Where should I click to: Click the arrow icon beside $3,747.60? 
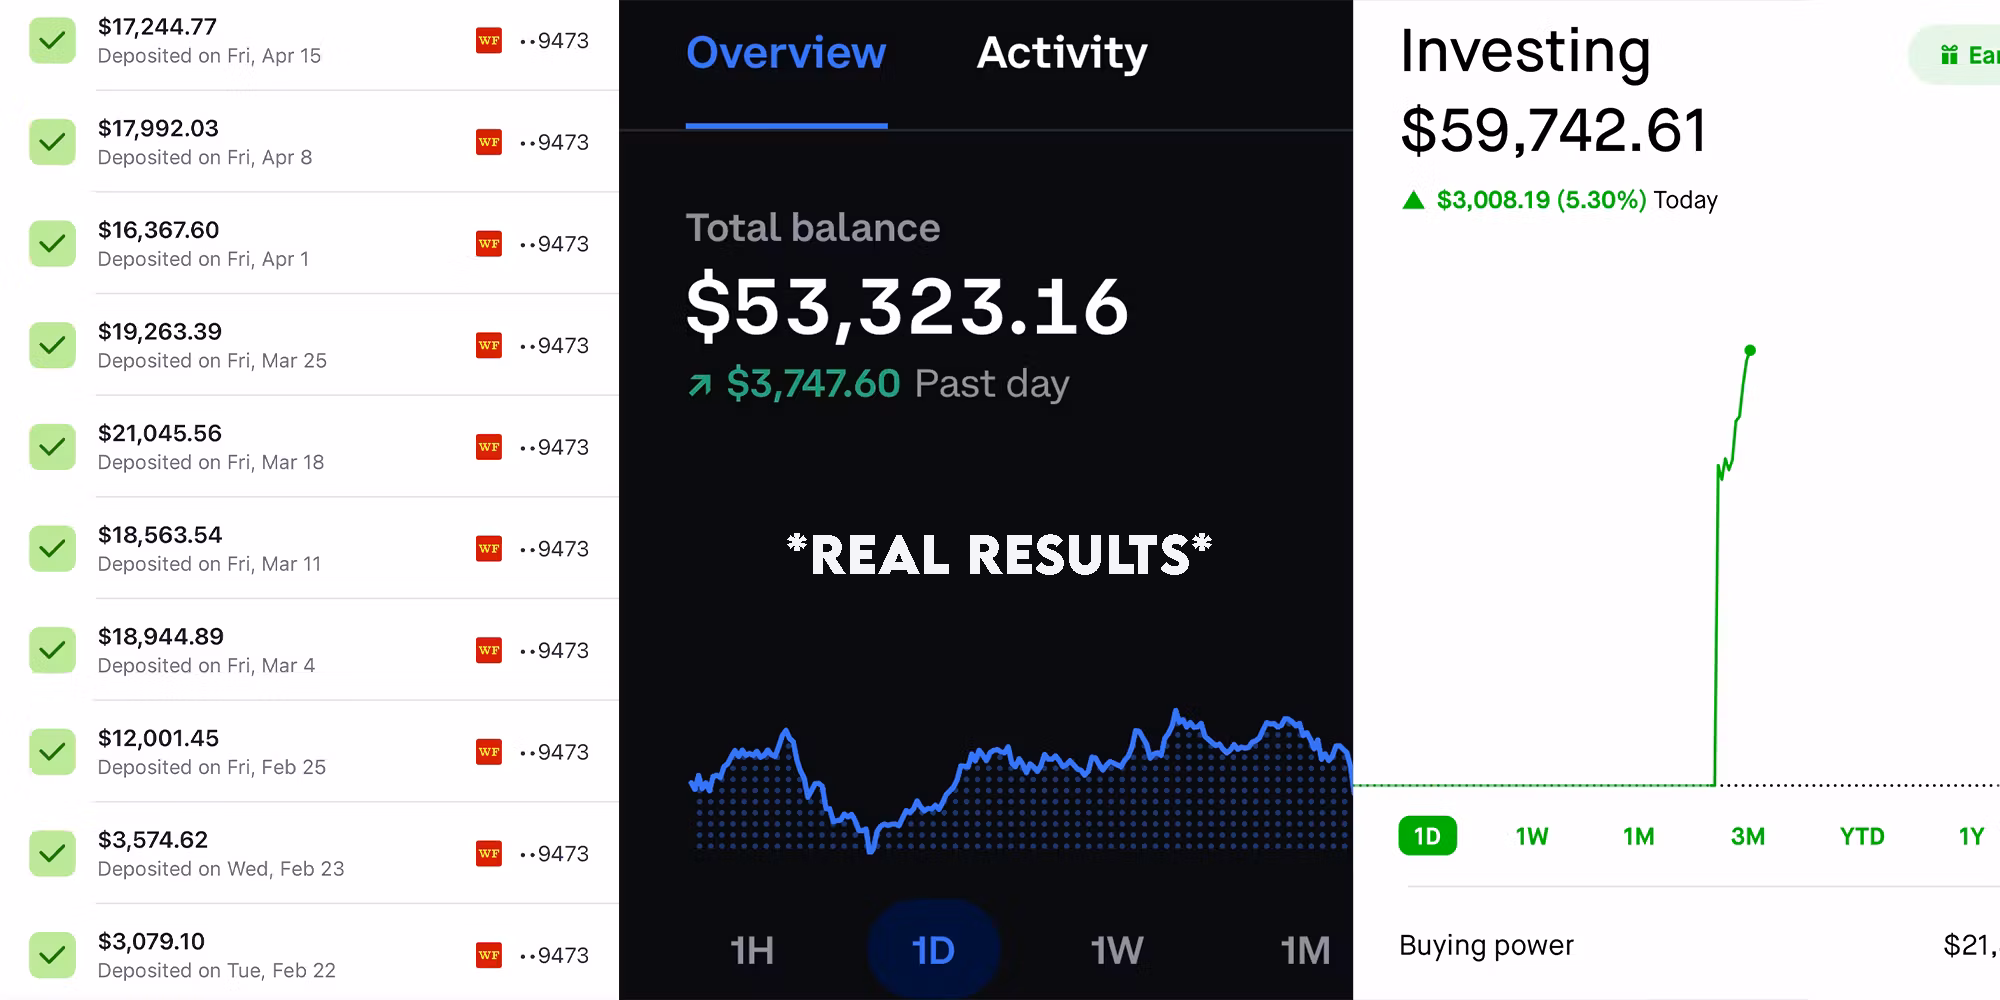coord(700,385)
